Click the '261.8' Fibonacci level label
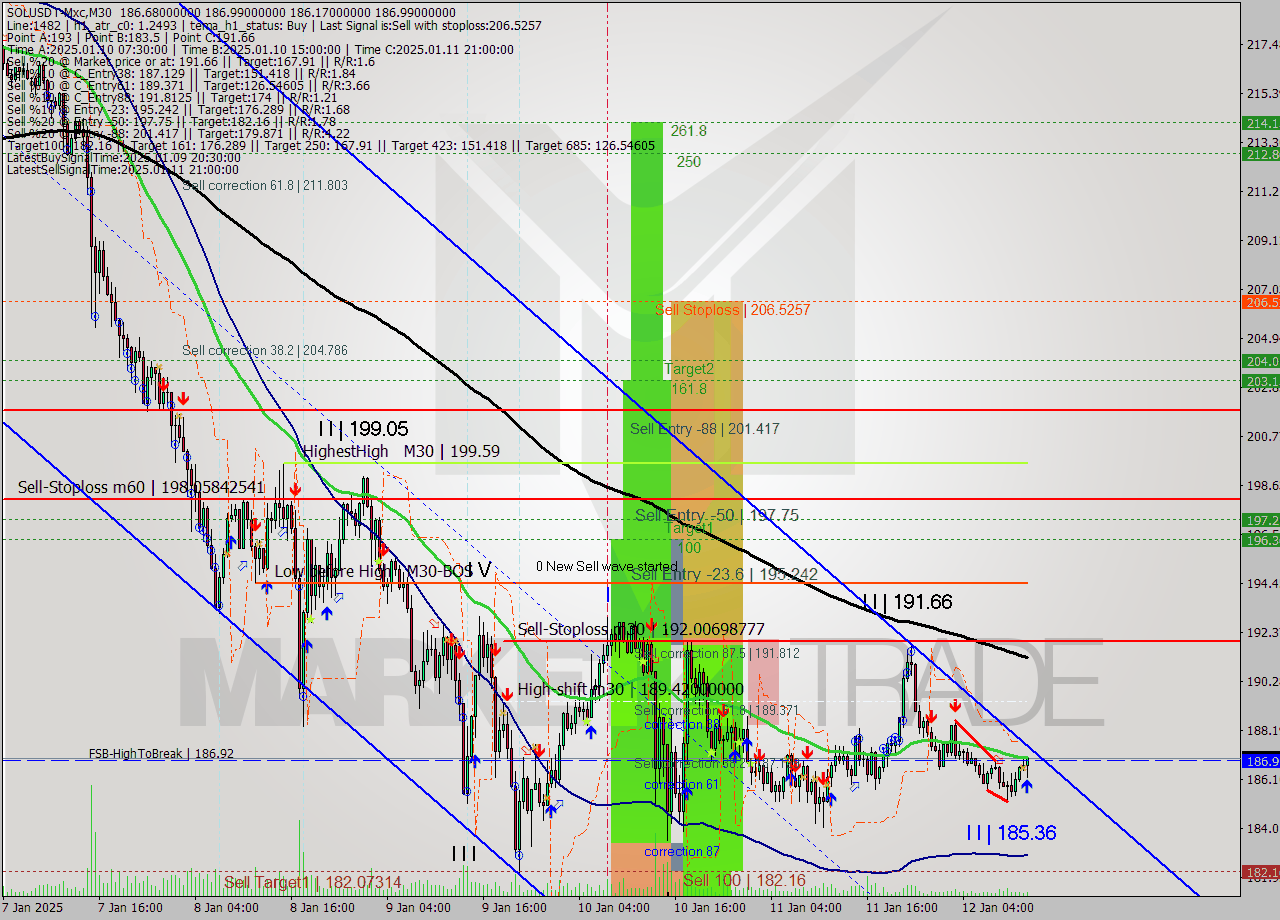The image size is (1280, 920). pyautogui.click(x=689, y=131)
